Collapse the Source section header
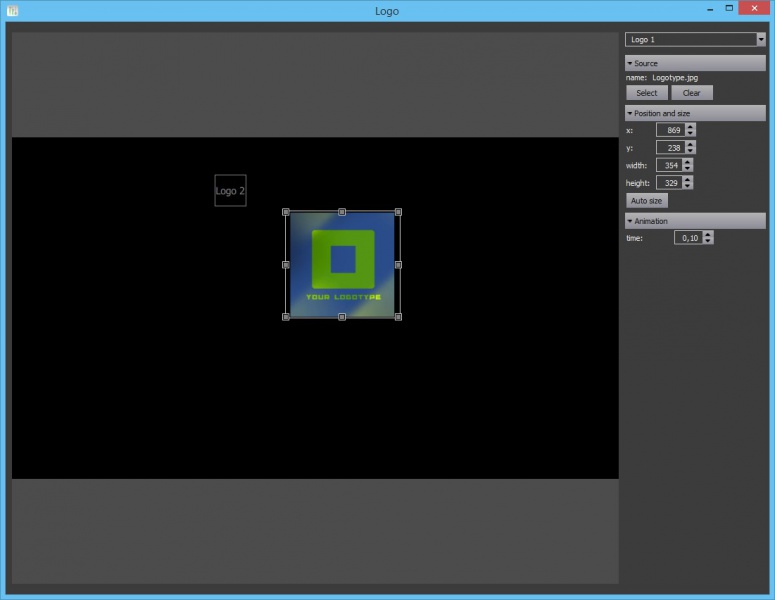 pyautogui.click(x=695, y=63)
